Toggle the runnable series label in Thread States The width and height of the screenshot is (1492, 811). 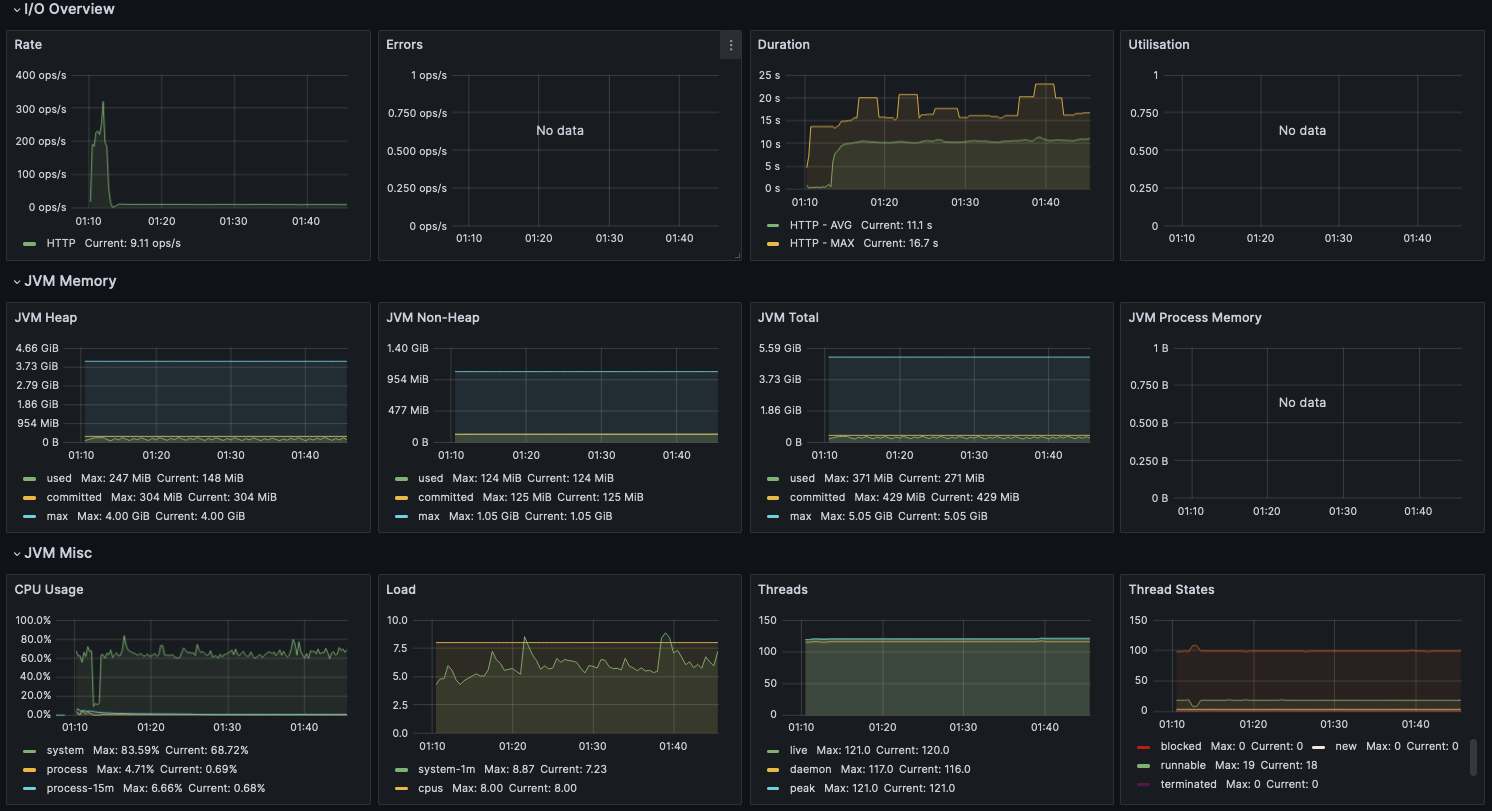pos(1183,765)
